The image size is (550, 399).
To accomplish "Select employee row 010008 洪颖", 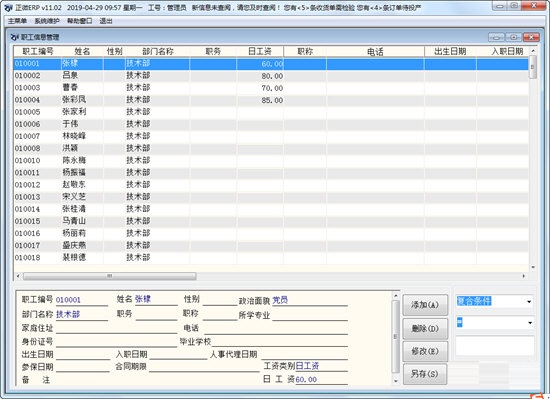I will tap(271, 148).
